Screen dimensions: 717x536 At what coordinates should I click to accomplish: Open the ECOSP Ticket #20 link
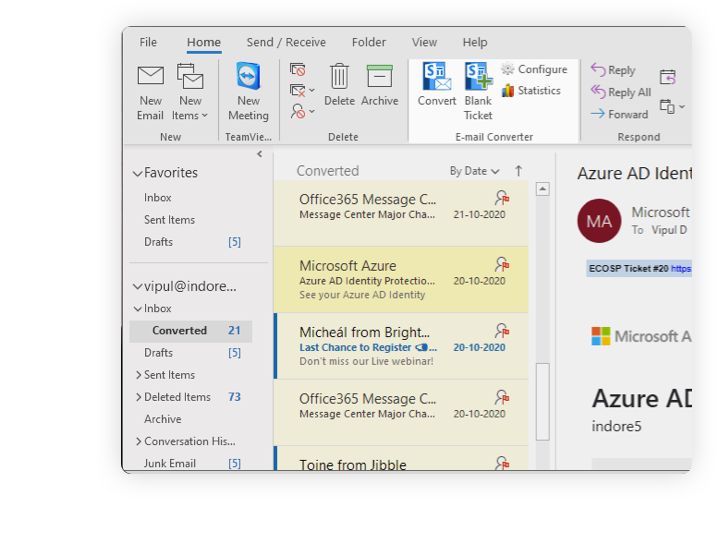click(680, 268)
